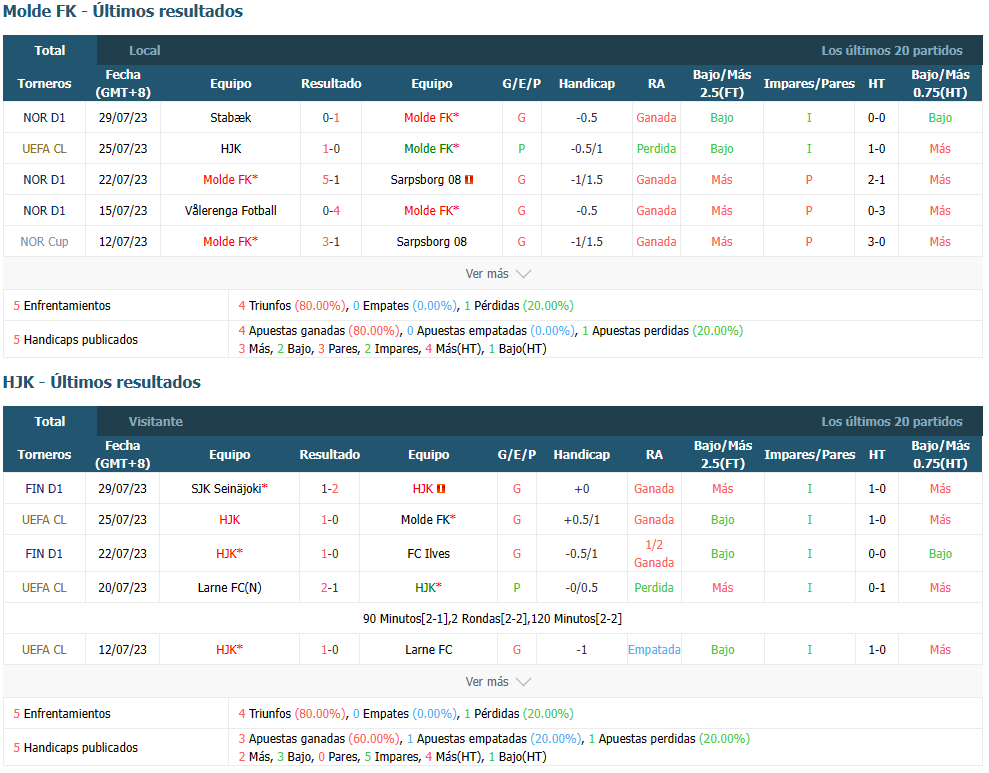Open the Stabæk team link
The image size is (989, 773).
coord(231,118)
